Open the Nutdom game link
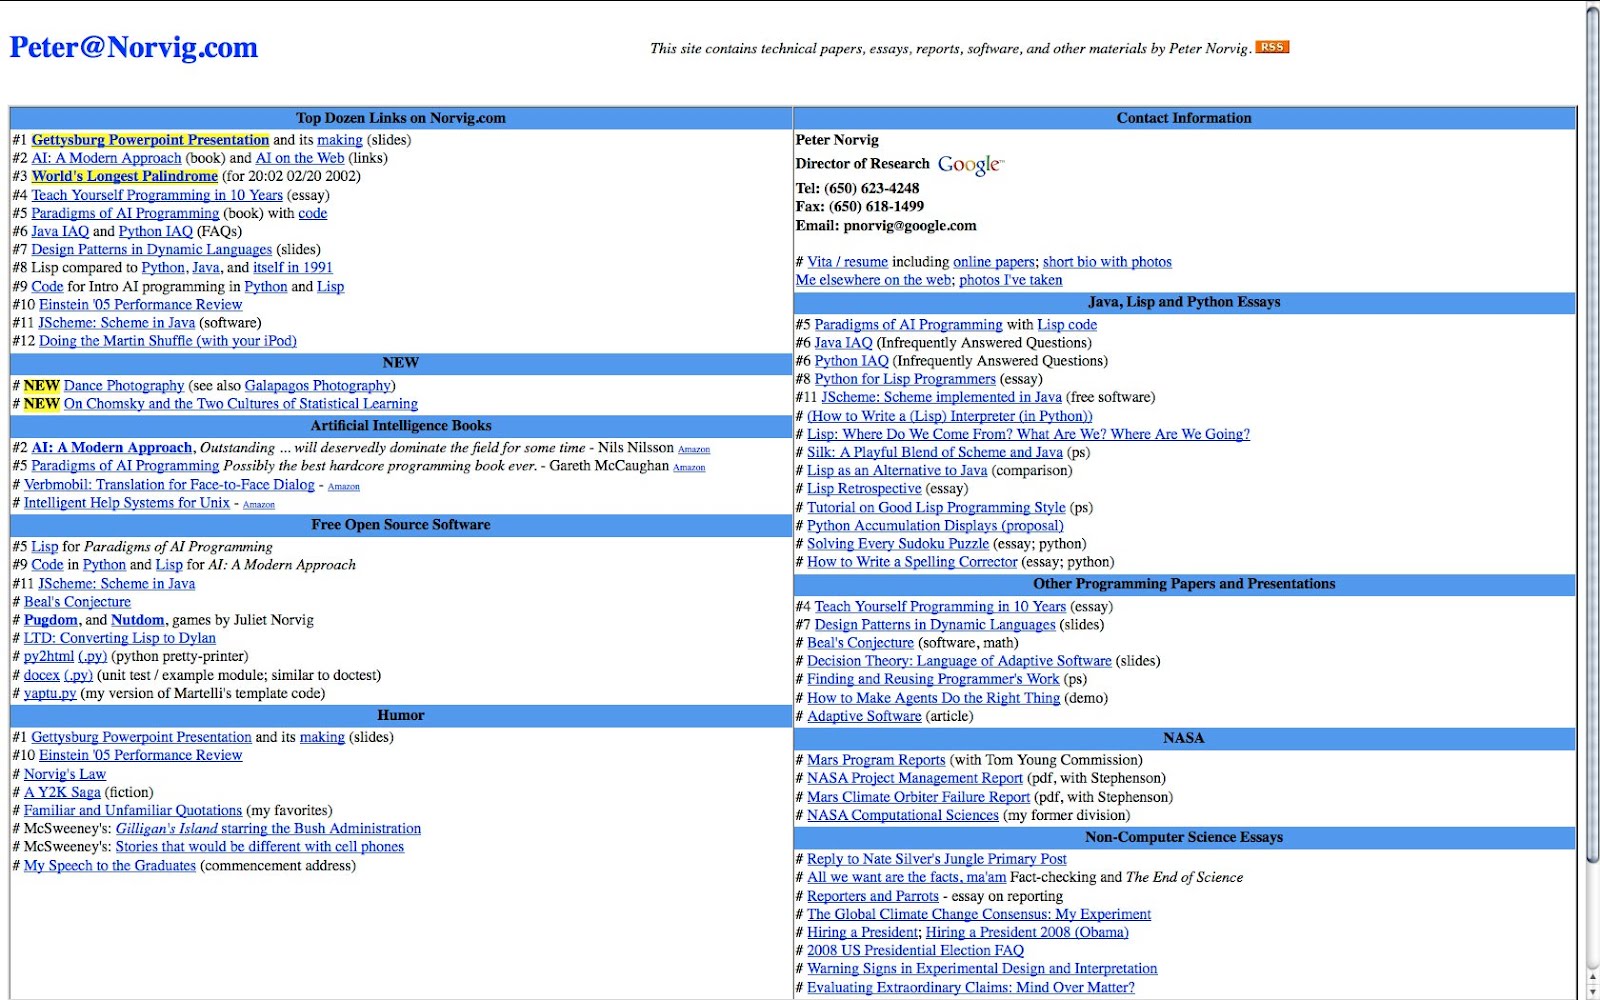Viewport: 1600px width, 1000px height. 138,620
